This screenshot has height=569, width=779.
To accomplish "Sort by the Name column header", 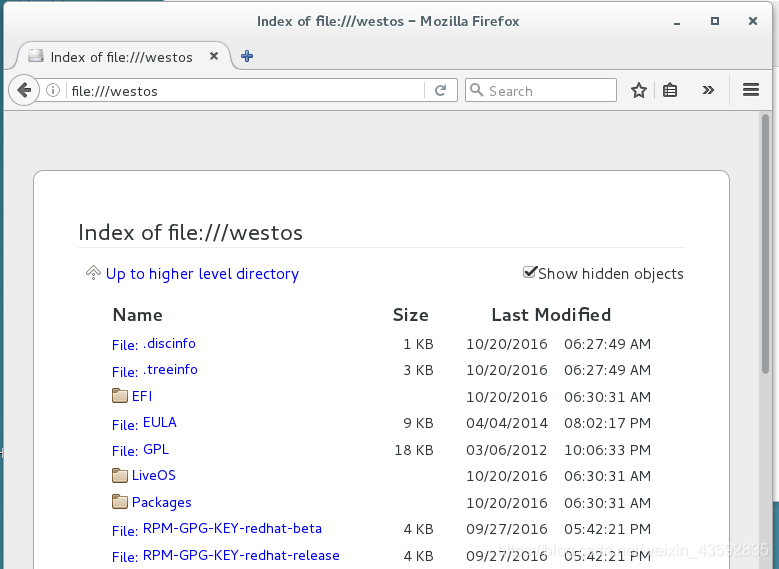I will point(138,315).
